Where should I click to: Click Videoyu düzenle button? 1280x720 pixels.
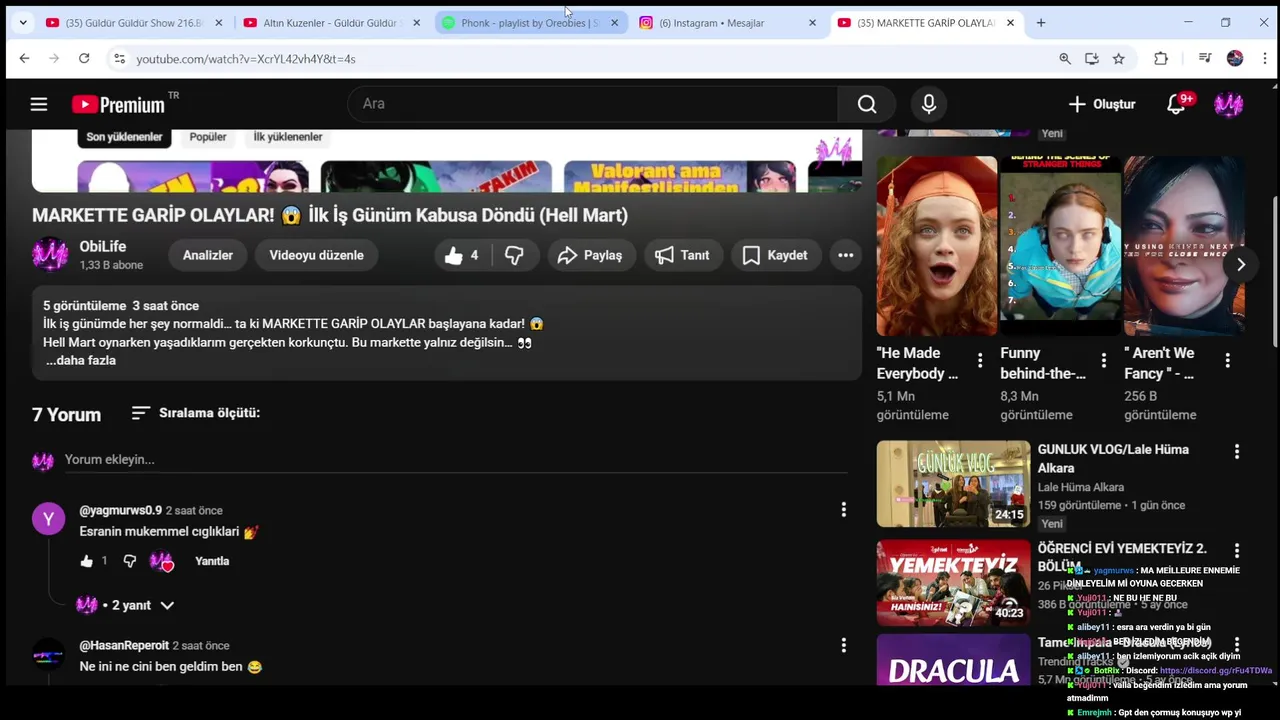(316, 255)
